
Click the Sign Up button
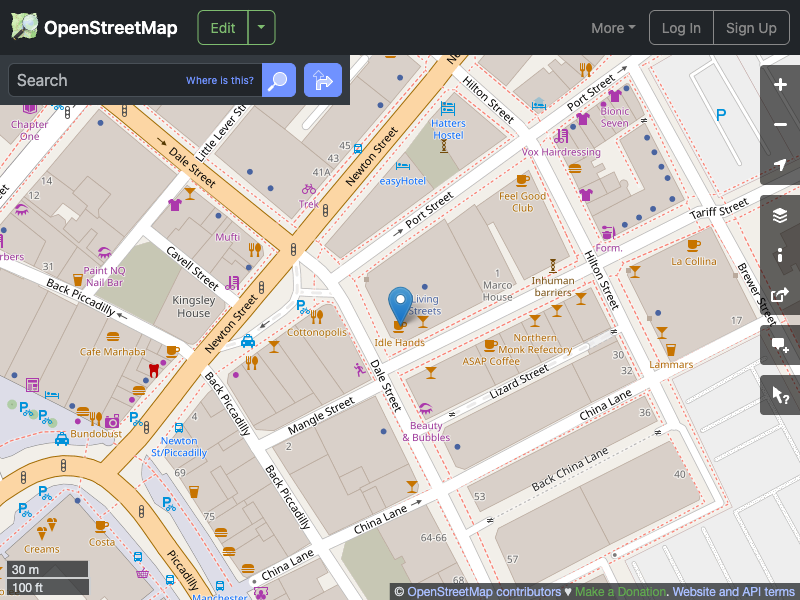[x=751, y=27]
